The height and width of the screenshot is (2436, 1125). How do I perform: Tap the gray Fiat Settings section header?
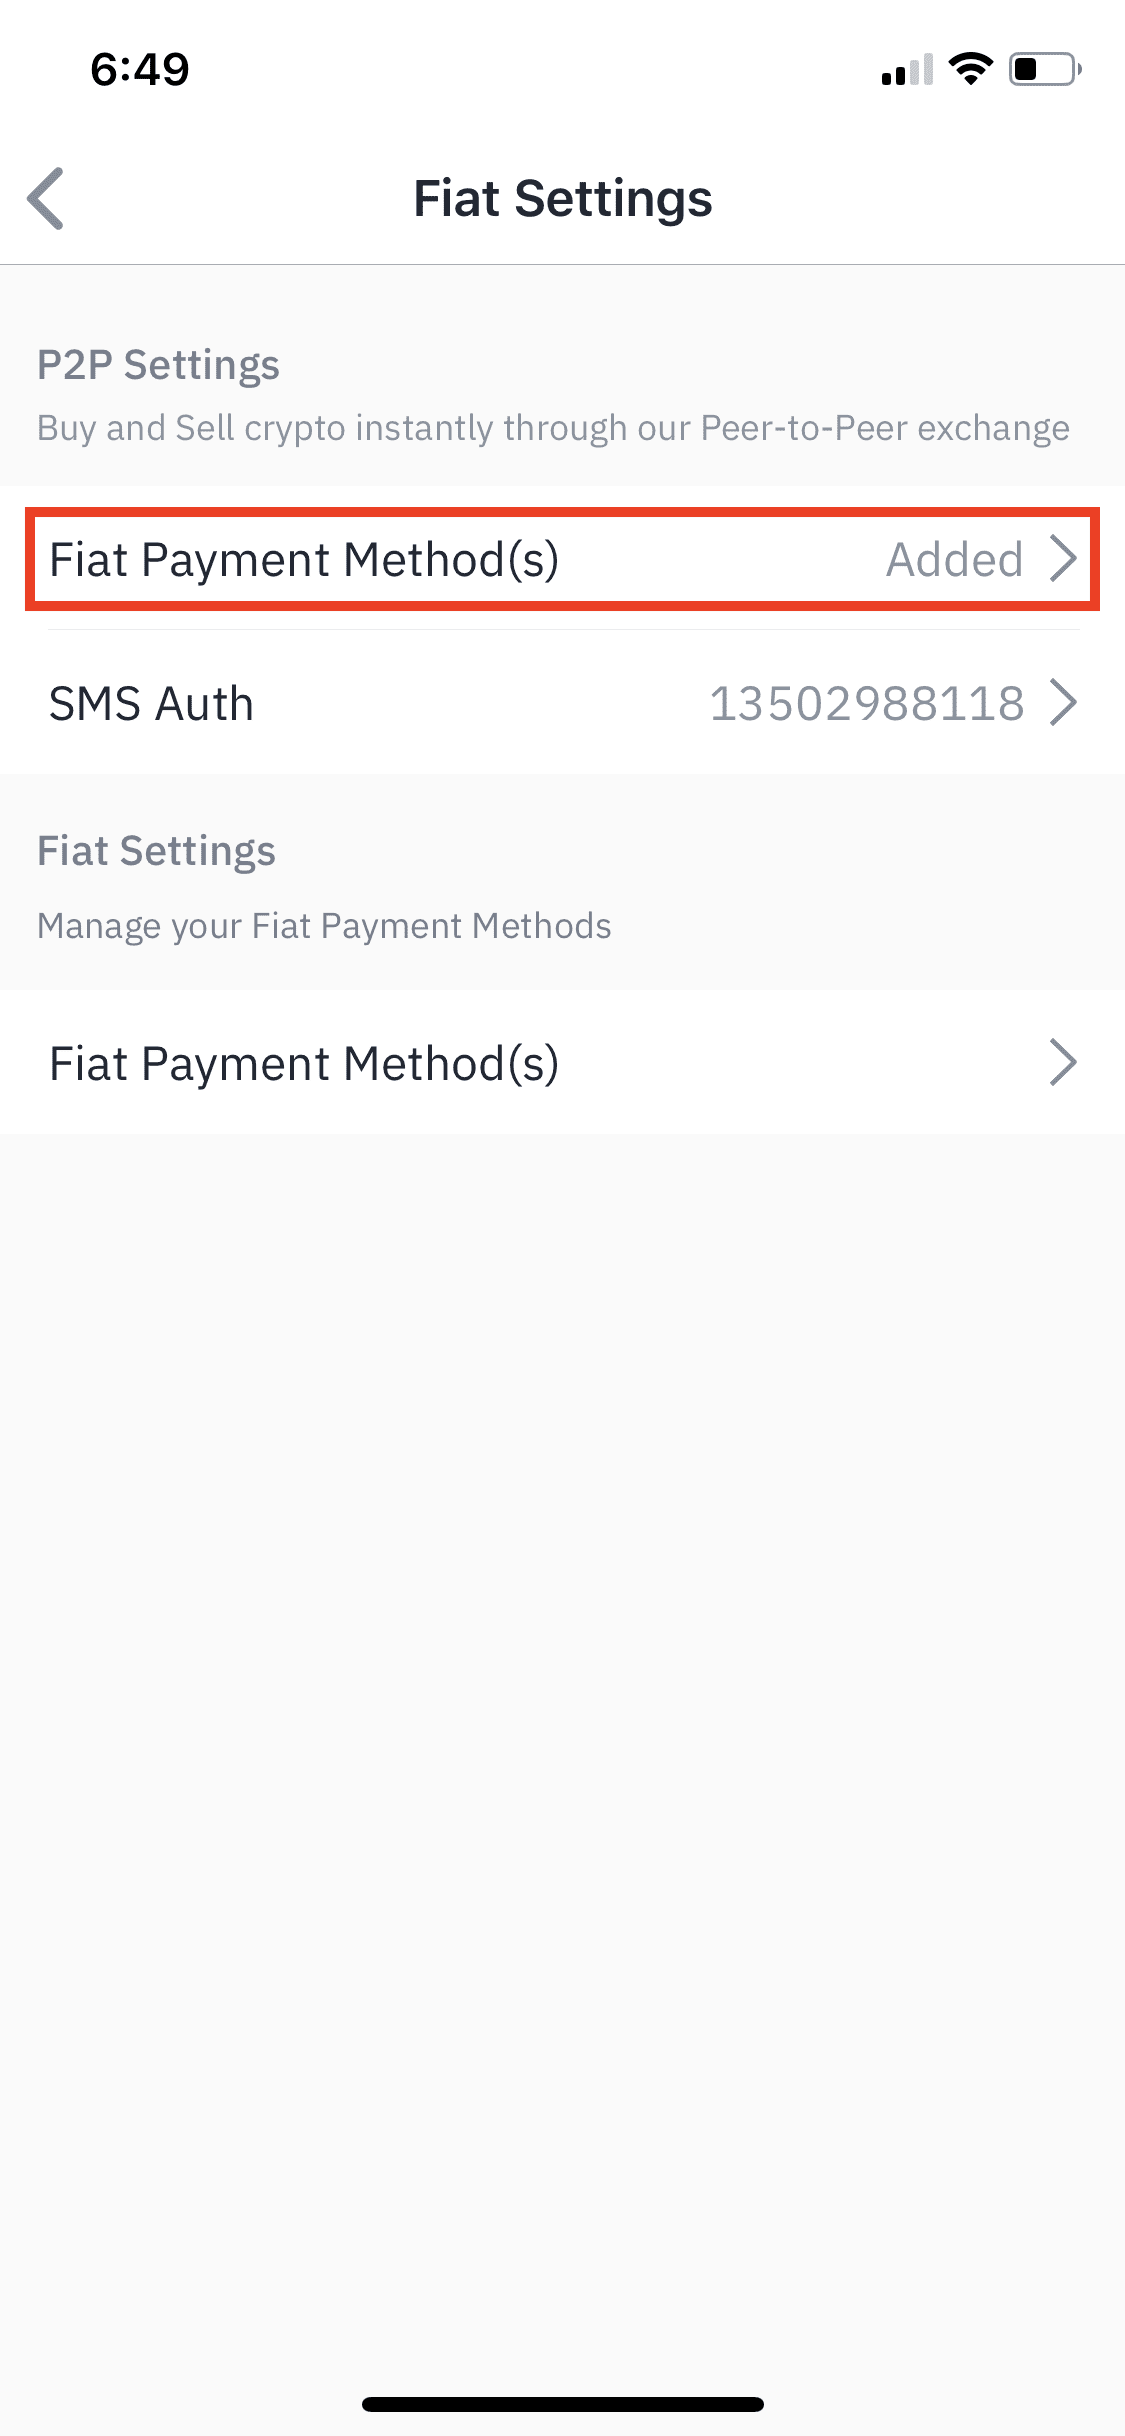[156, 851]
